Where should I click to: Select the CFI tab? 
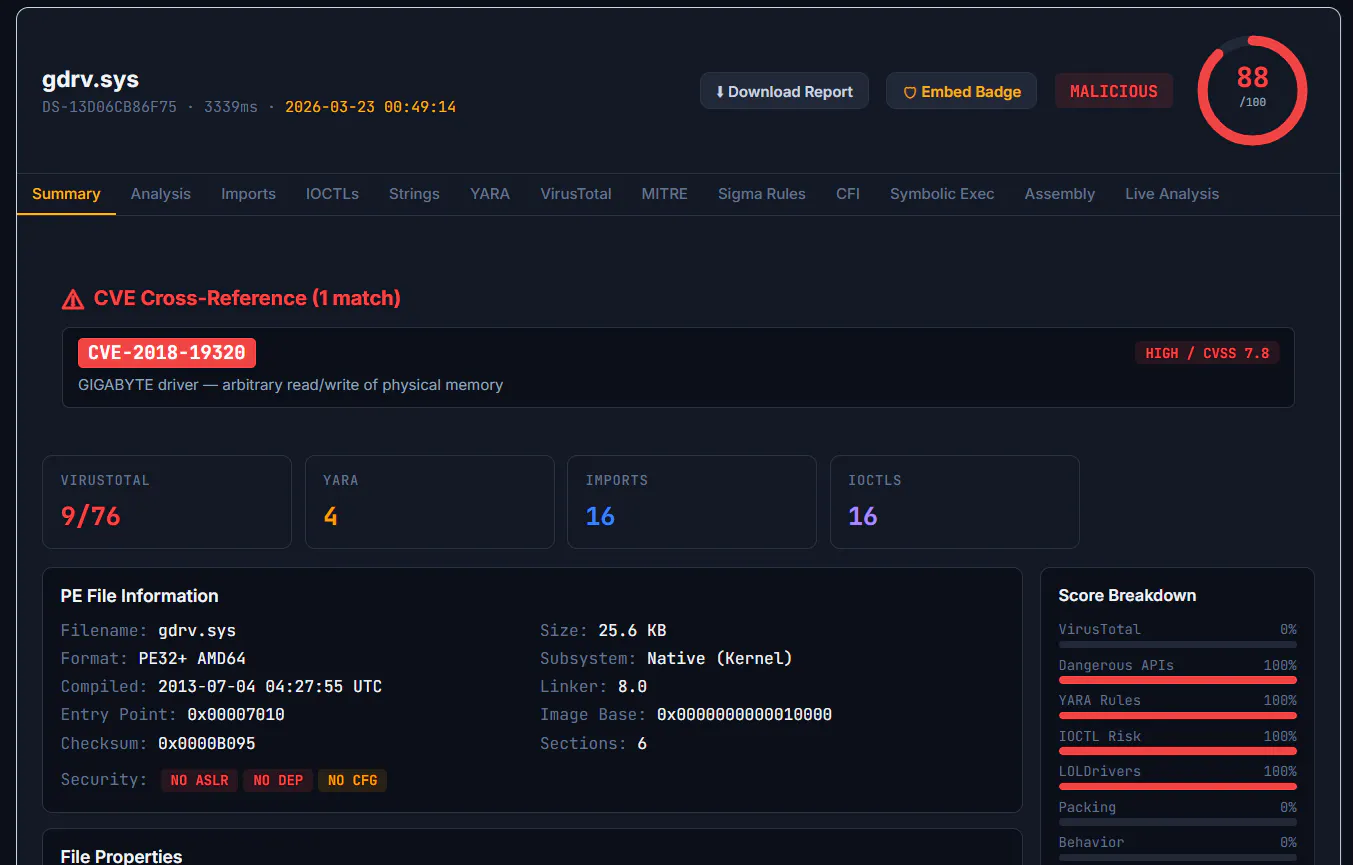848,194
